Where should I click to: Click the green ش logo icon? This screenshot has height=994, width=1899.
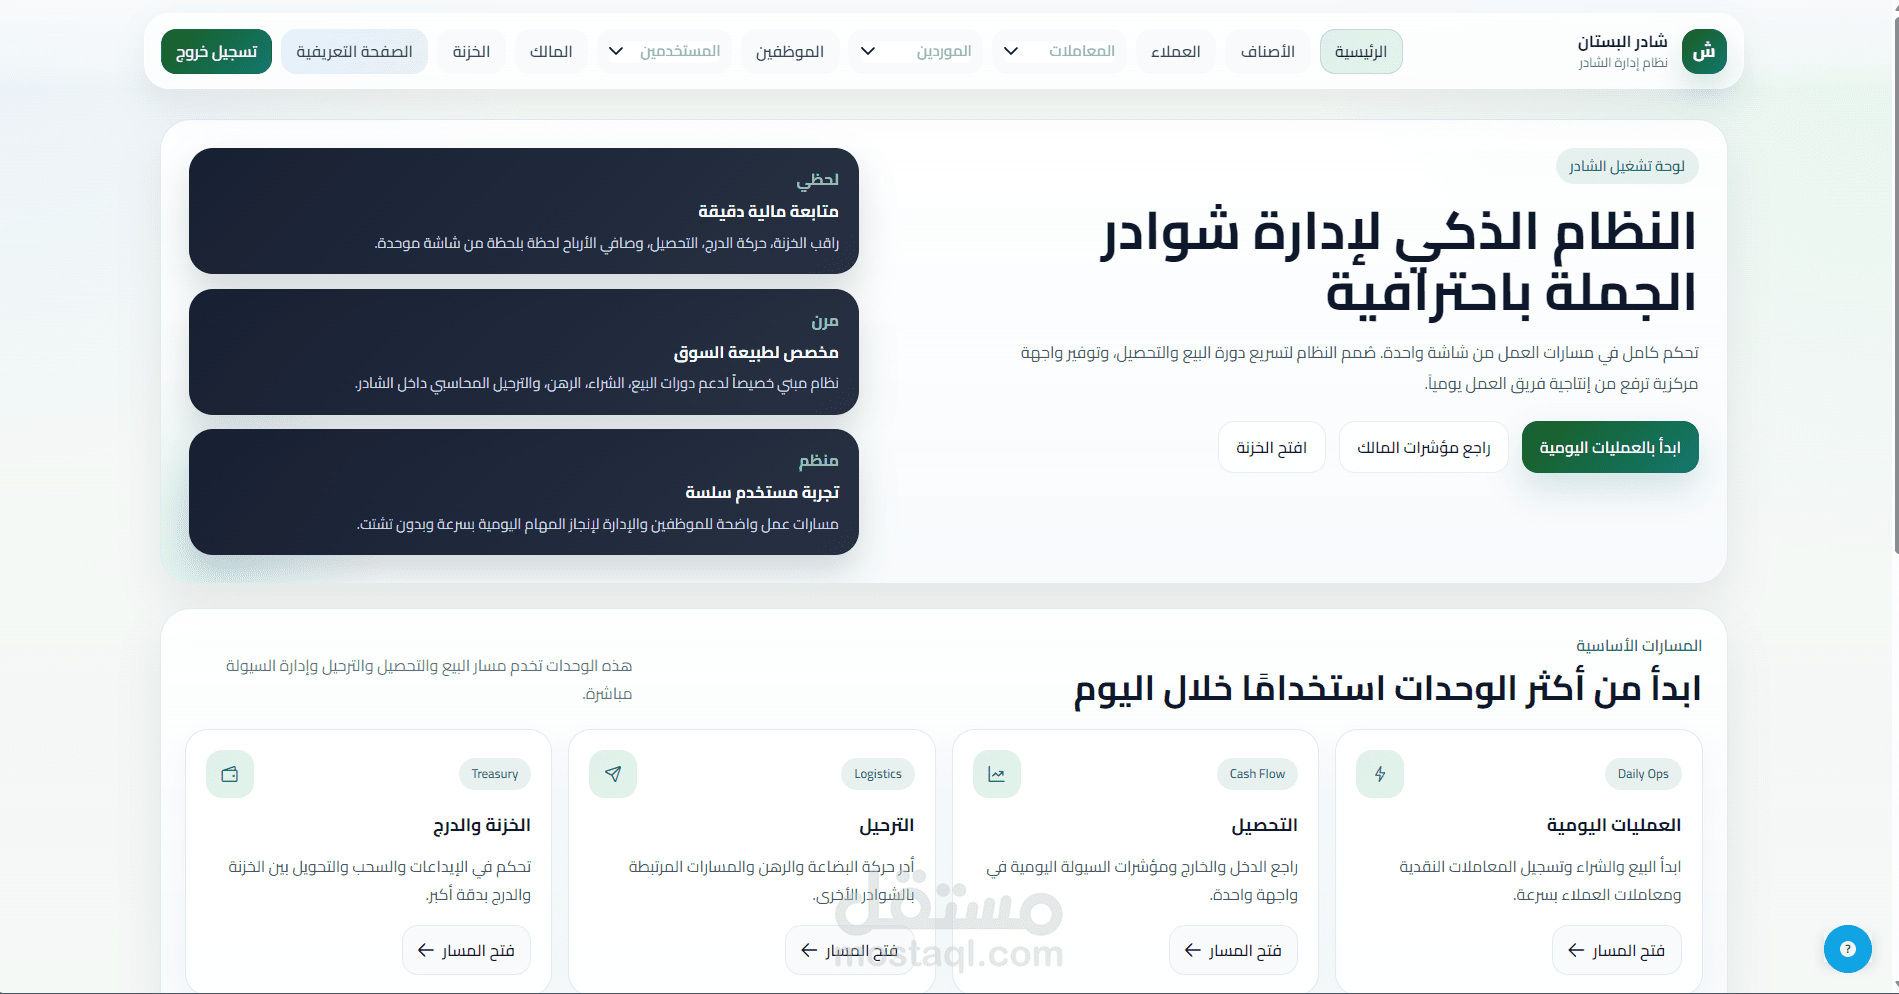tap(1704, 51)
